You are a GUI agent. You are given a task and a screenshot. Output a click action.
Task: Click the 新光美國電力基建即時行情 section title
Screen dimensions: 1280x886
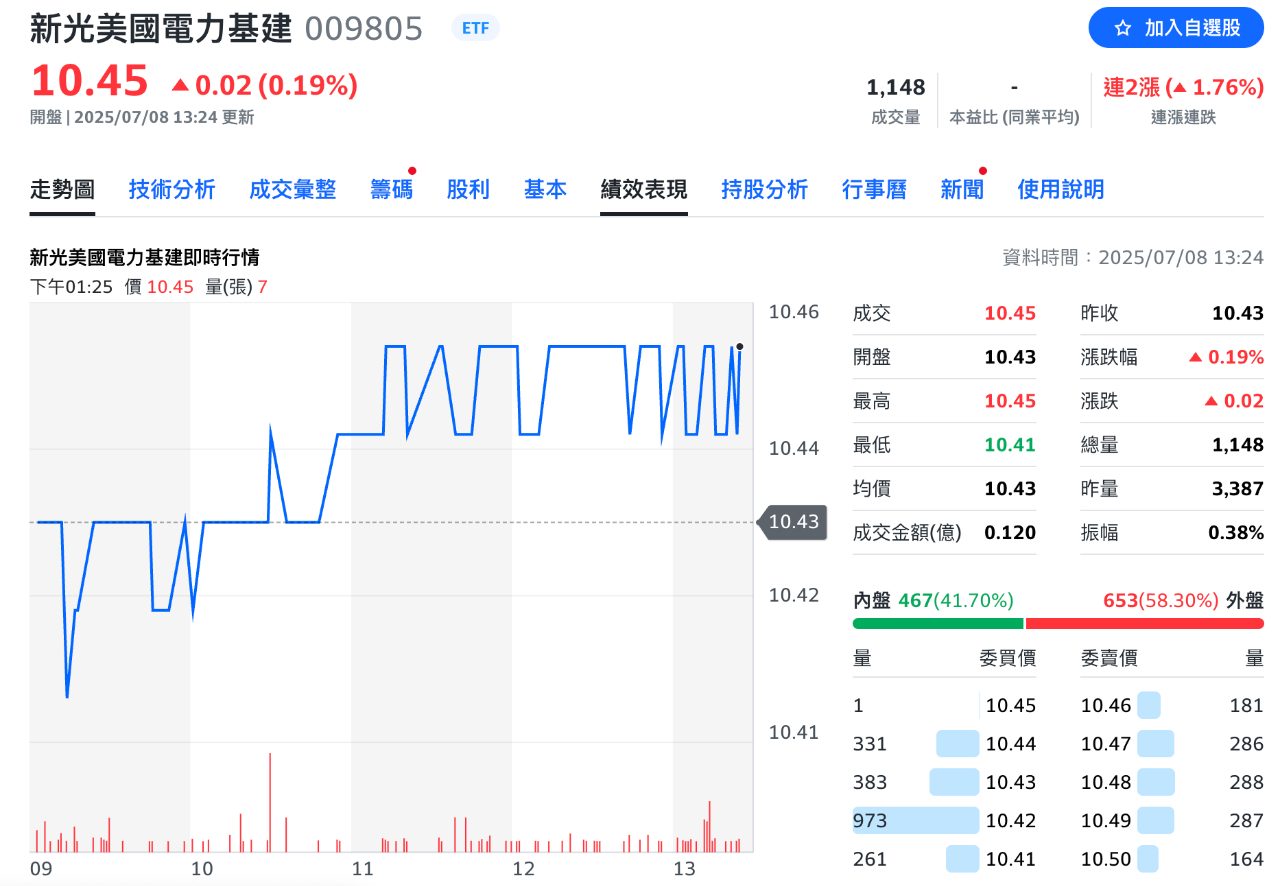[145, 258]
